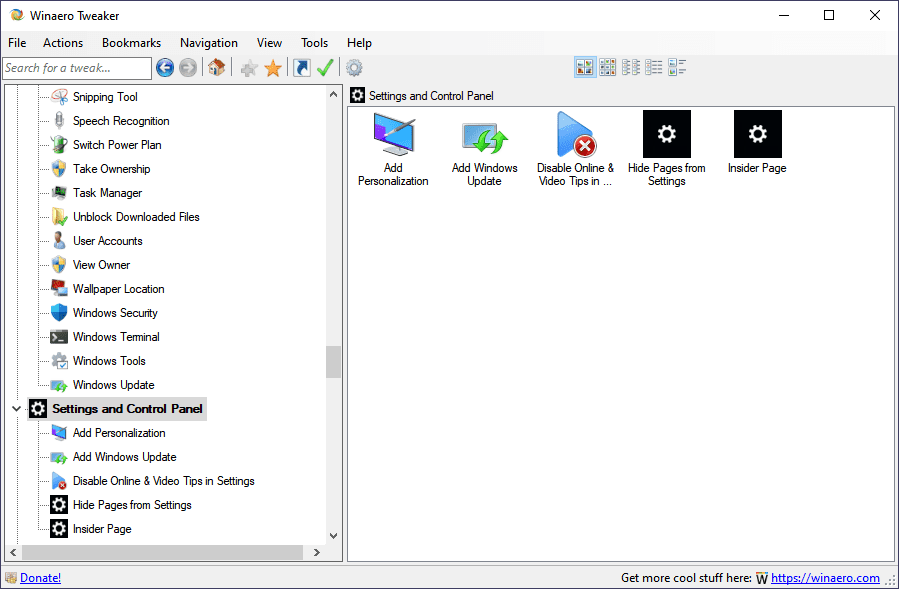The image size is (899, 589).
Task: Switch to list view mode
Action: point(654,67)
